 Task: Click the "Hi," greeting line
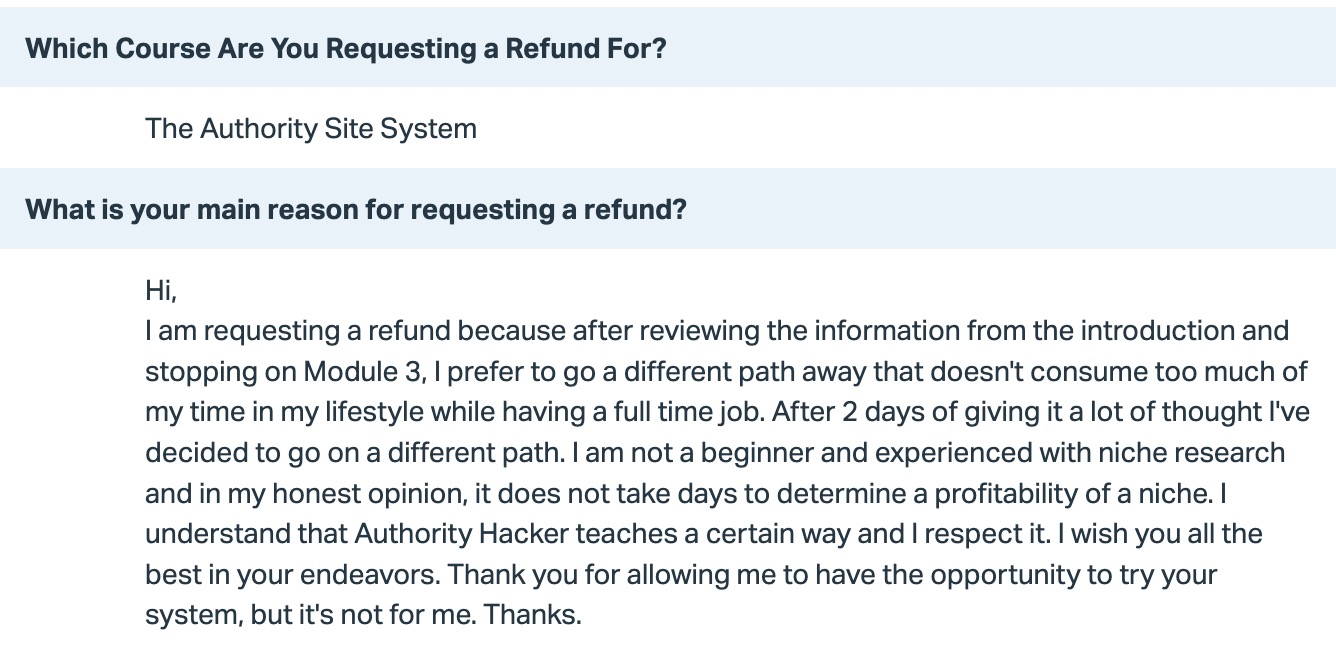[161, 291]
